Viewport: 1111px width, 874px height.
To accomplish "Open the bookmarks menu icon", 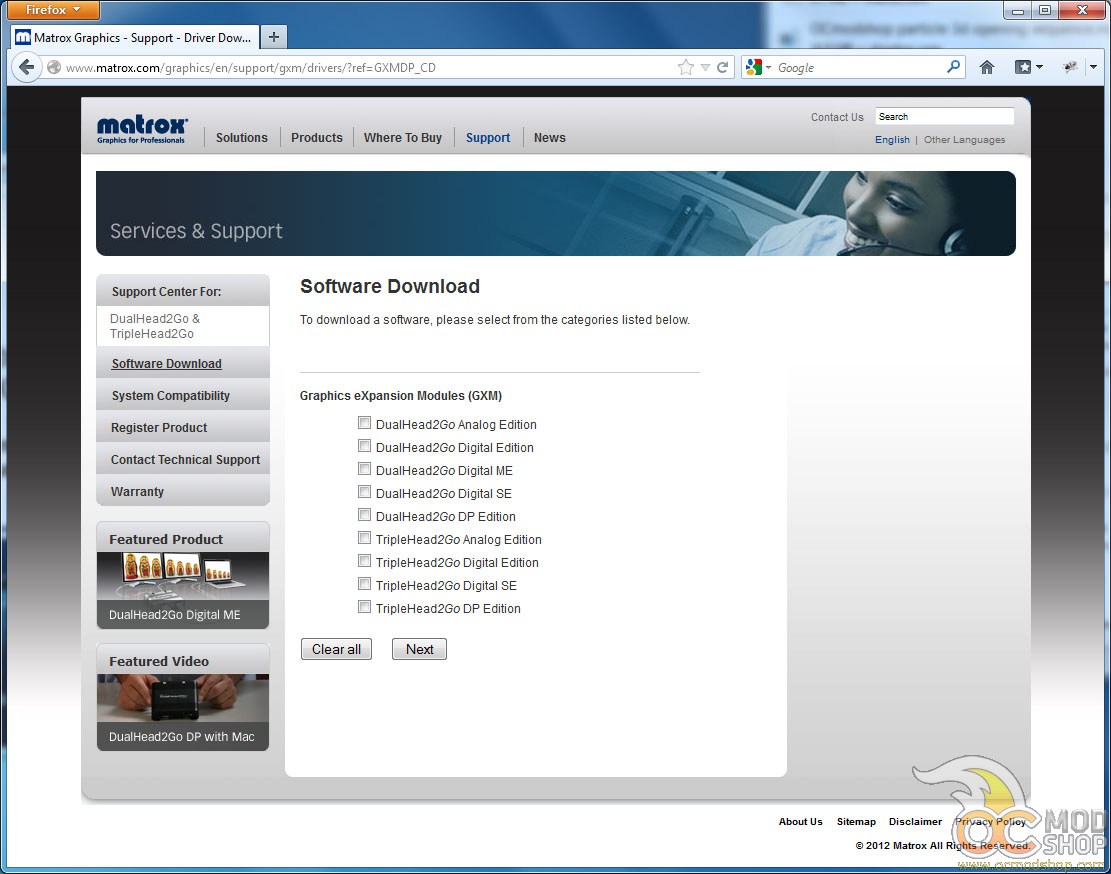I will point(1022,67).
